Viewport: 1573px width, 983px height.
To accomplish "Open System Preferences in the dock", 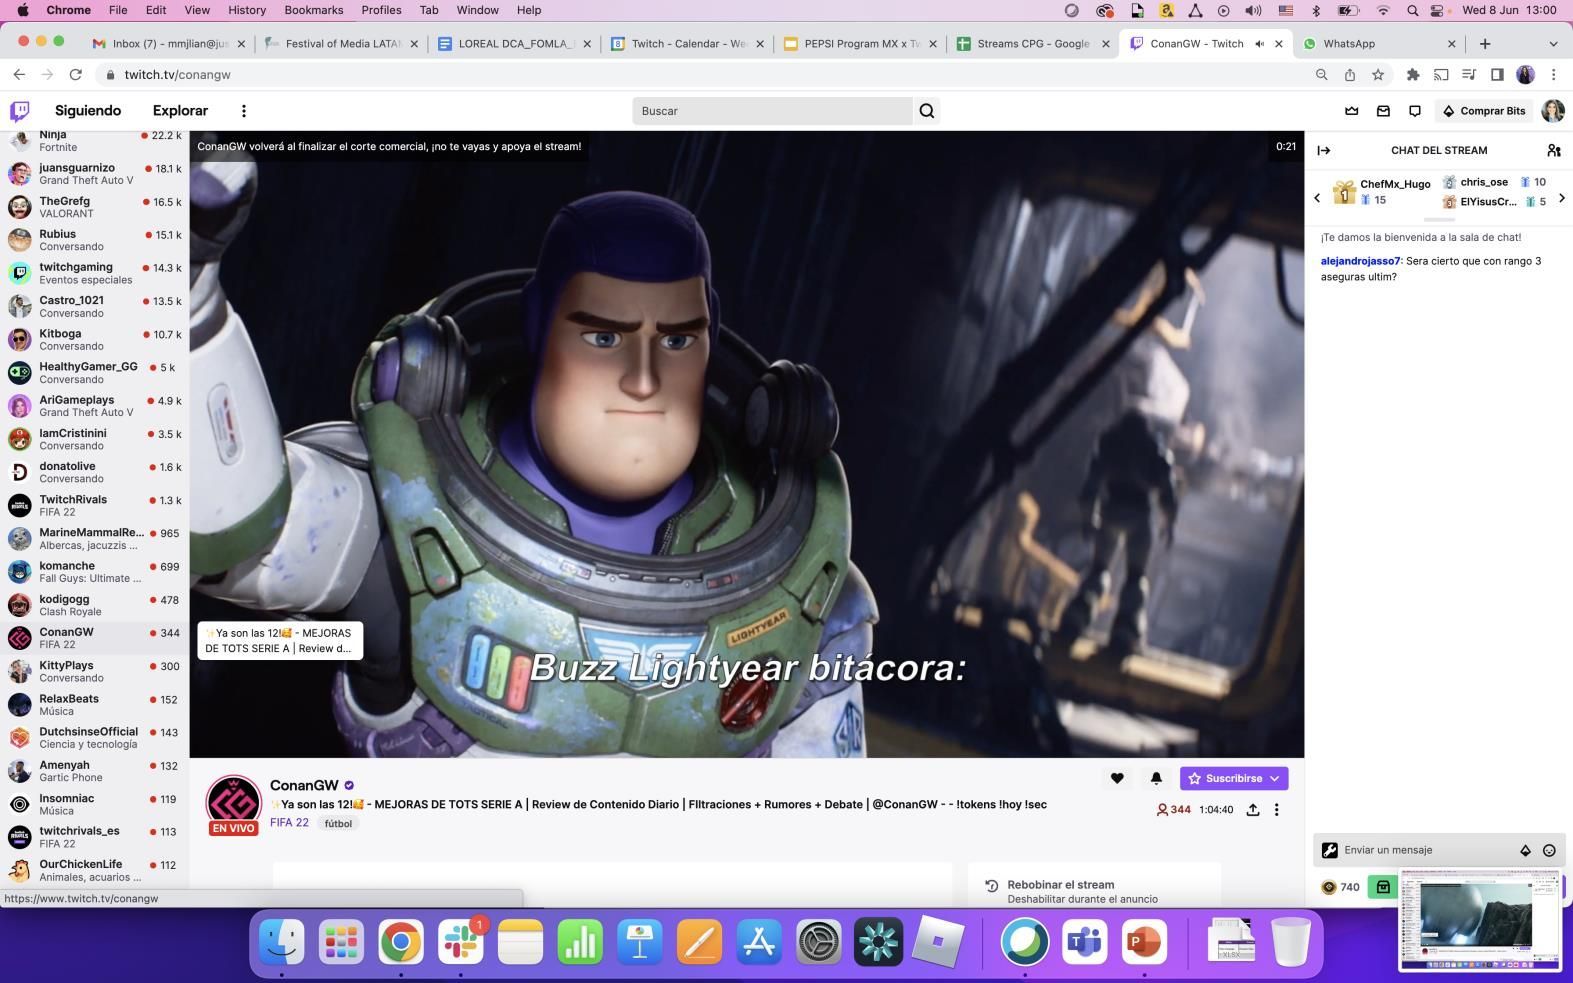I will click(x=819, y=942).
